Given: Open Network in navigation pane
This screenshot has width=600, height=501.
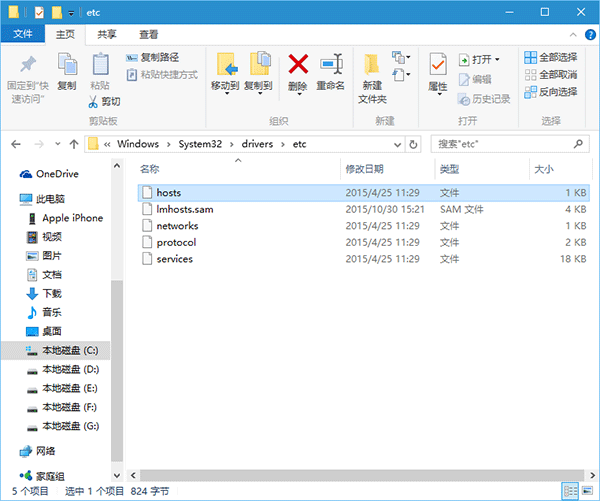Looking at the screenshot, I should [38, 451].
